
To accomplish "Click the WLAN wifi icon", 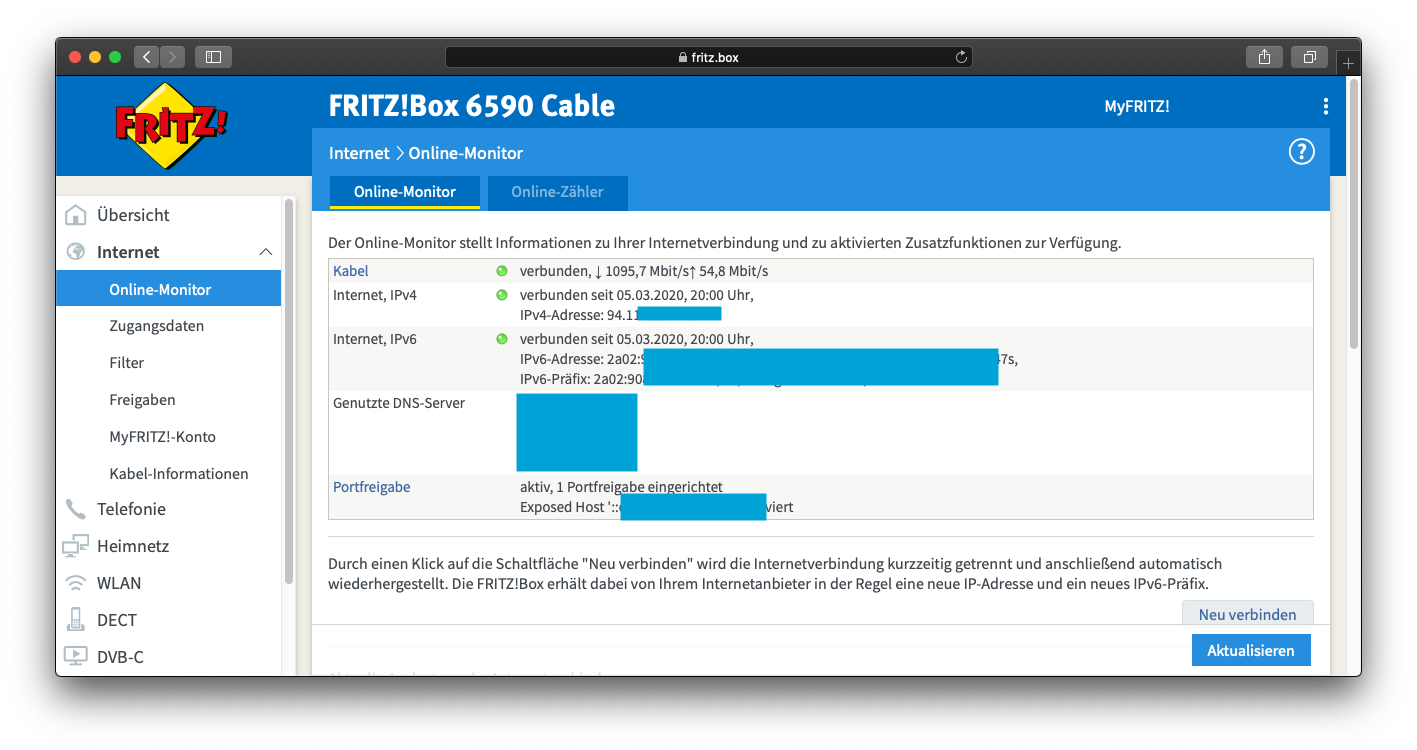I will point(75,583).
